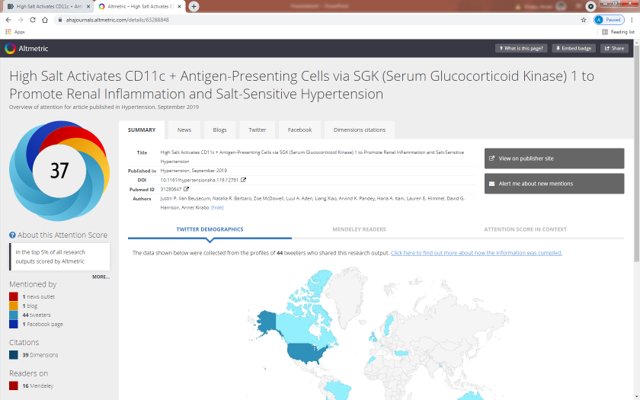Select the Mendeley Readers section tab

coord(359,229)
